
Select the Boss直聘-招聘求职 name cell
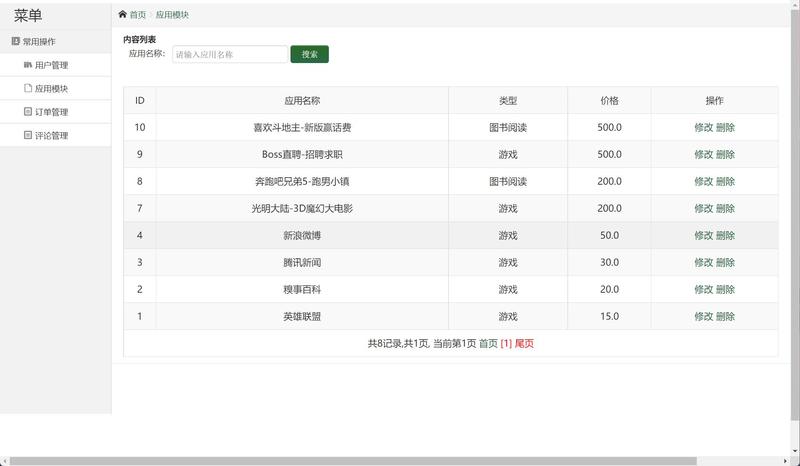[x=302, y=155]
